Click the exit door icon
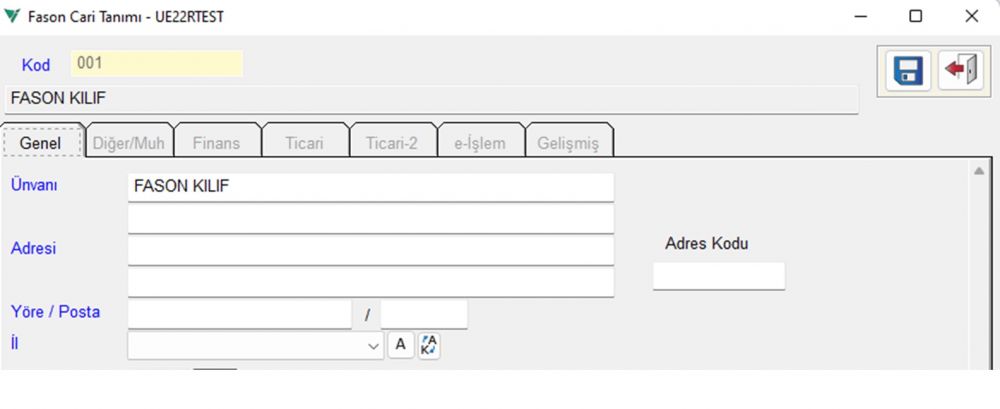1000x409 pixels. point(959,70)
